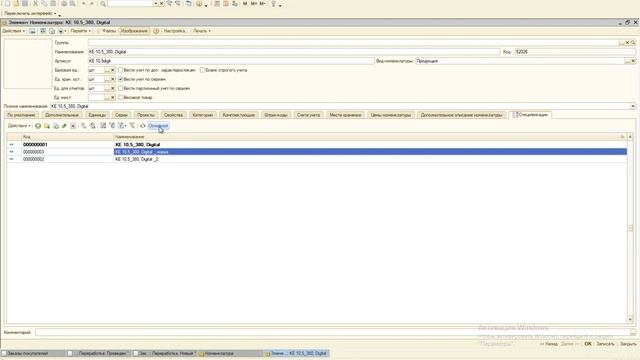
Task: Clear the Ед. мест field with X
Action: (x=113, y=98)
